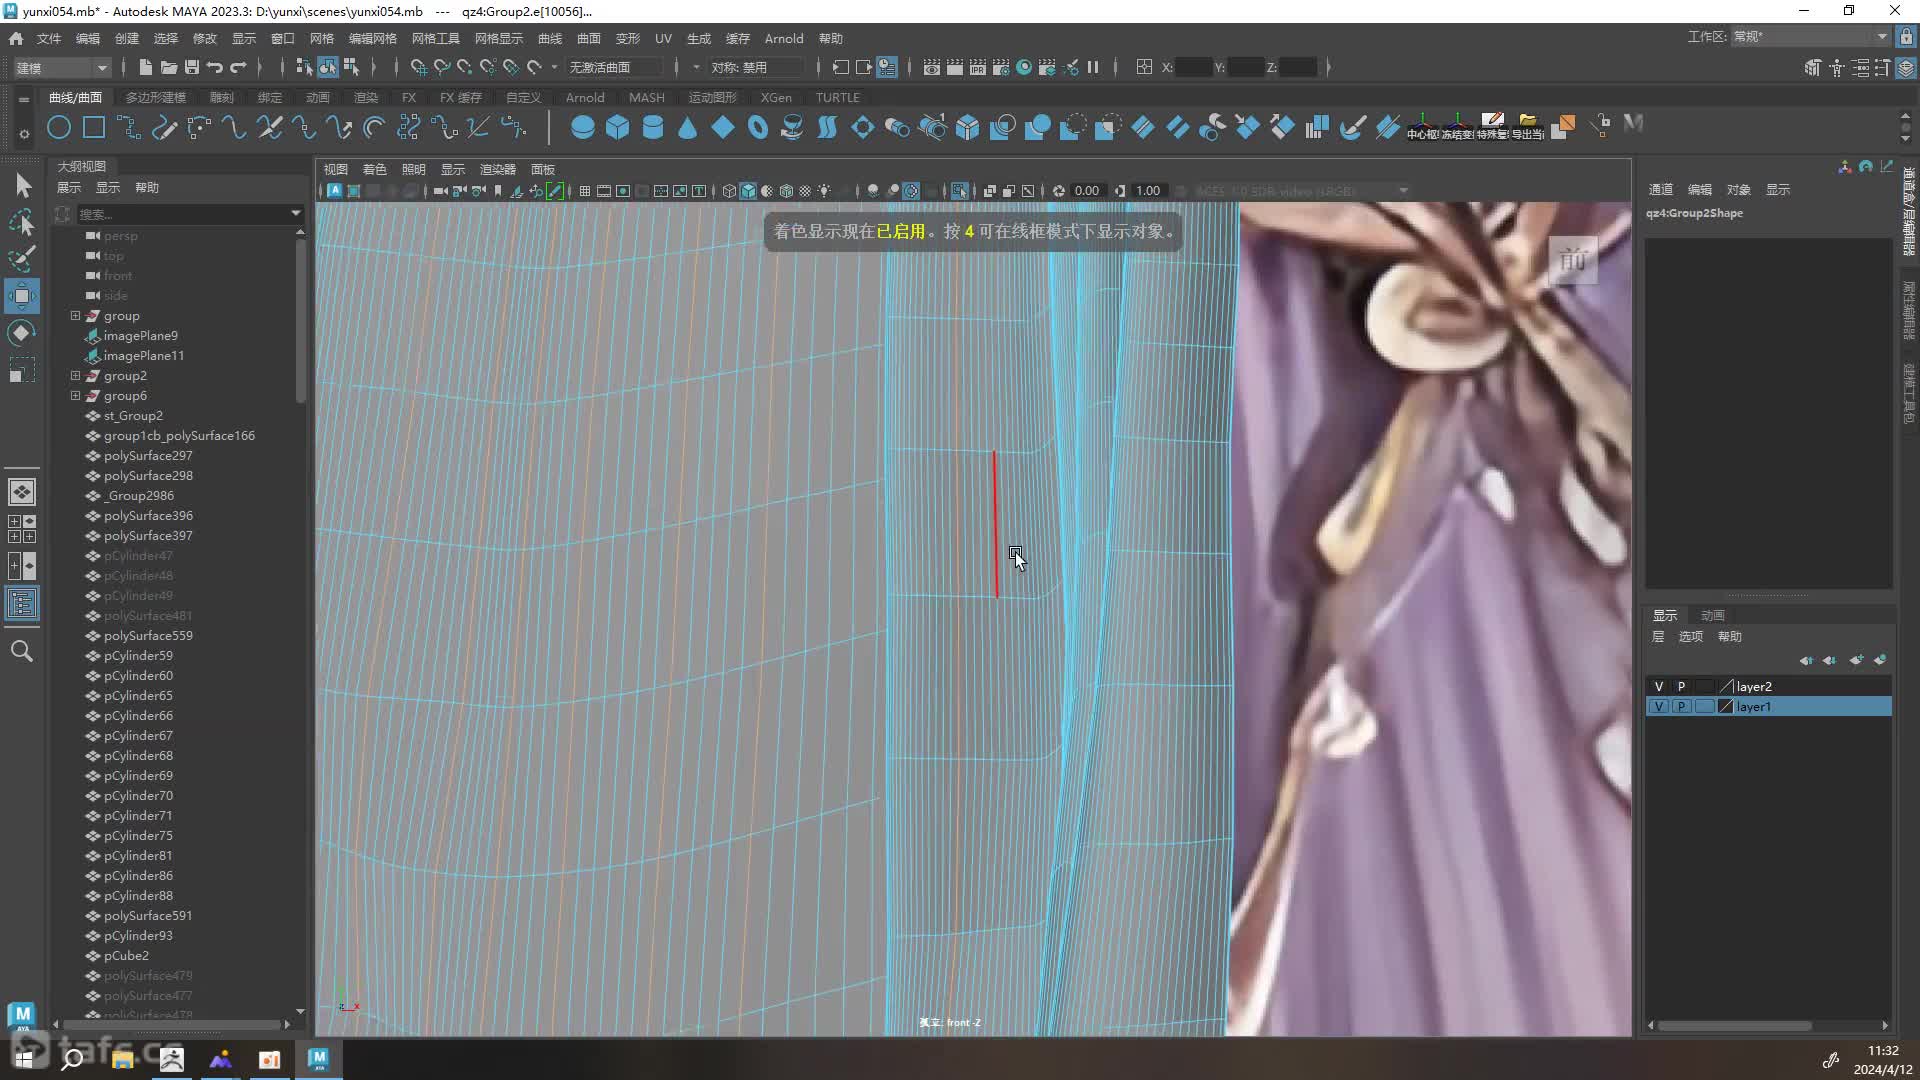Open the 网格工具 menu
1920x1080 pixels.
click(x=435, y=39)
